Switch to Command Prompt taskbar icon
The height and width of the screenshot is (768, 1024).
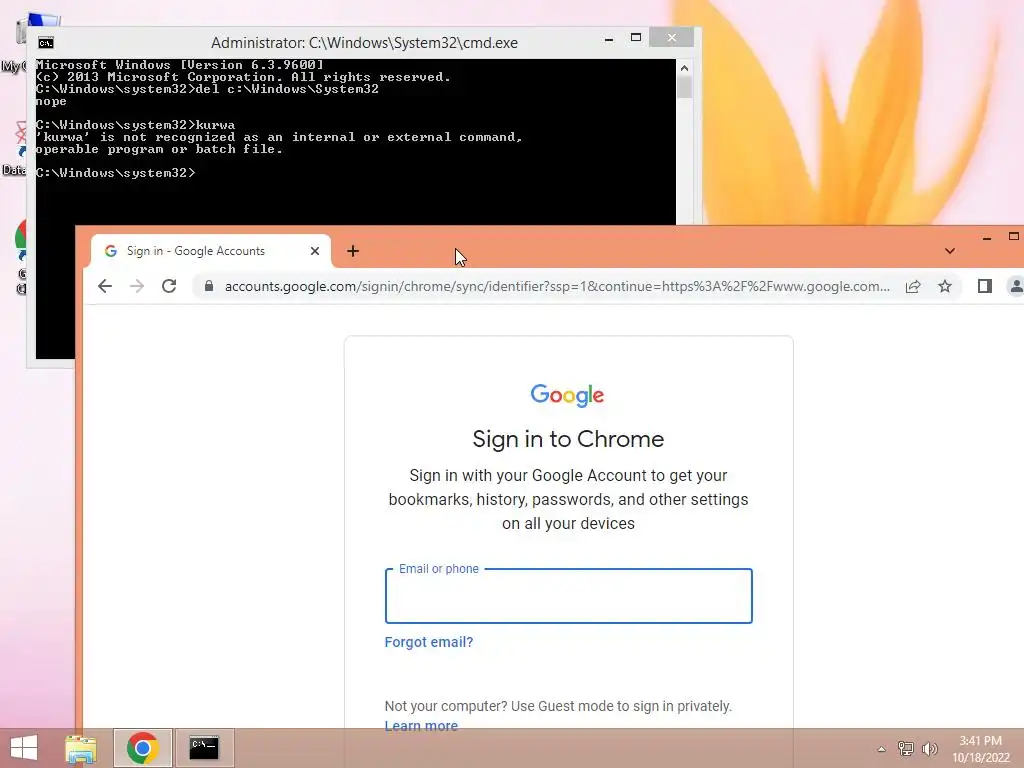click(x=204, y=748)
